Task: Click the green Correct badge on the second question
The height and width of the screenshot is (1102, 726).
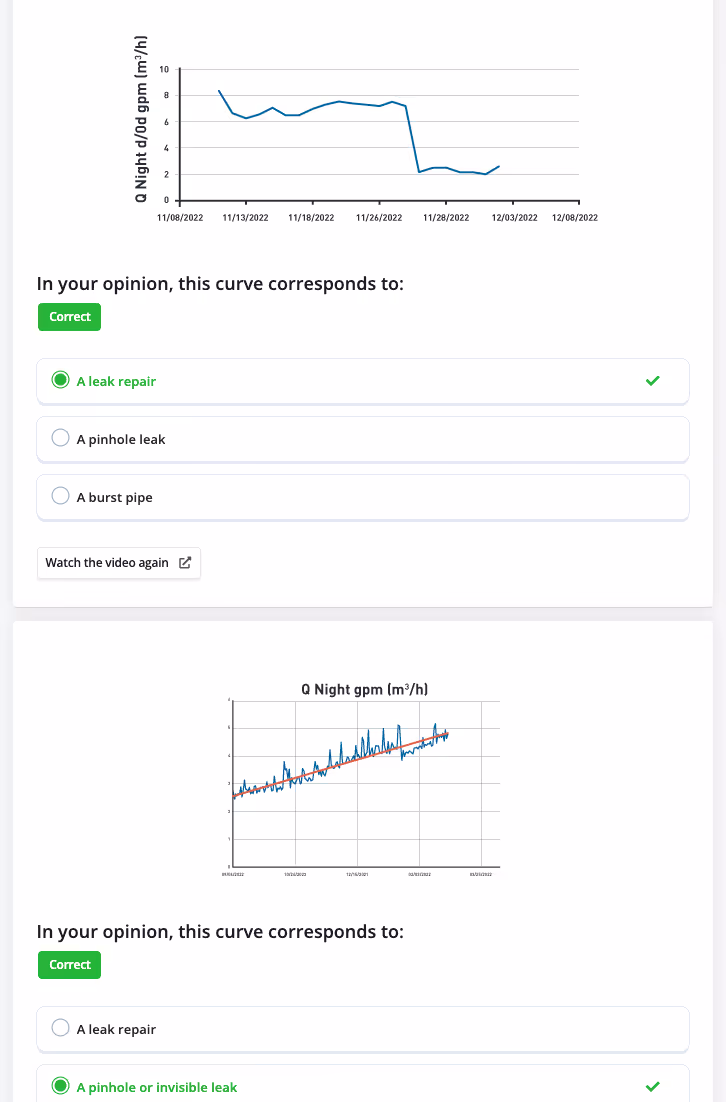Action: 69,964
